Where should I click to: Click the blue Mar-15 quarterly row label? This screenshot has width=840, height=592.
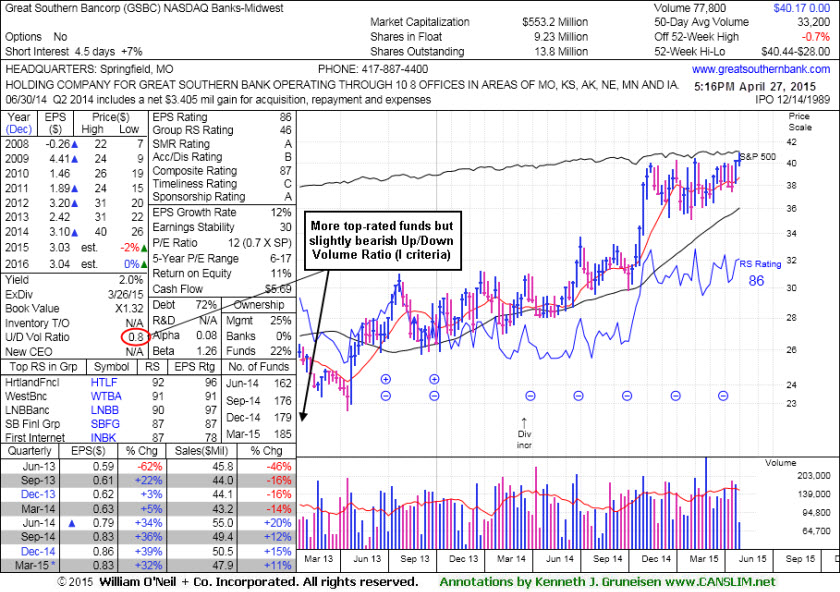36,565
